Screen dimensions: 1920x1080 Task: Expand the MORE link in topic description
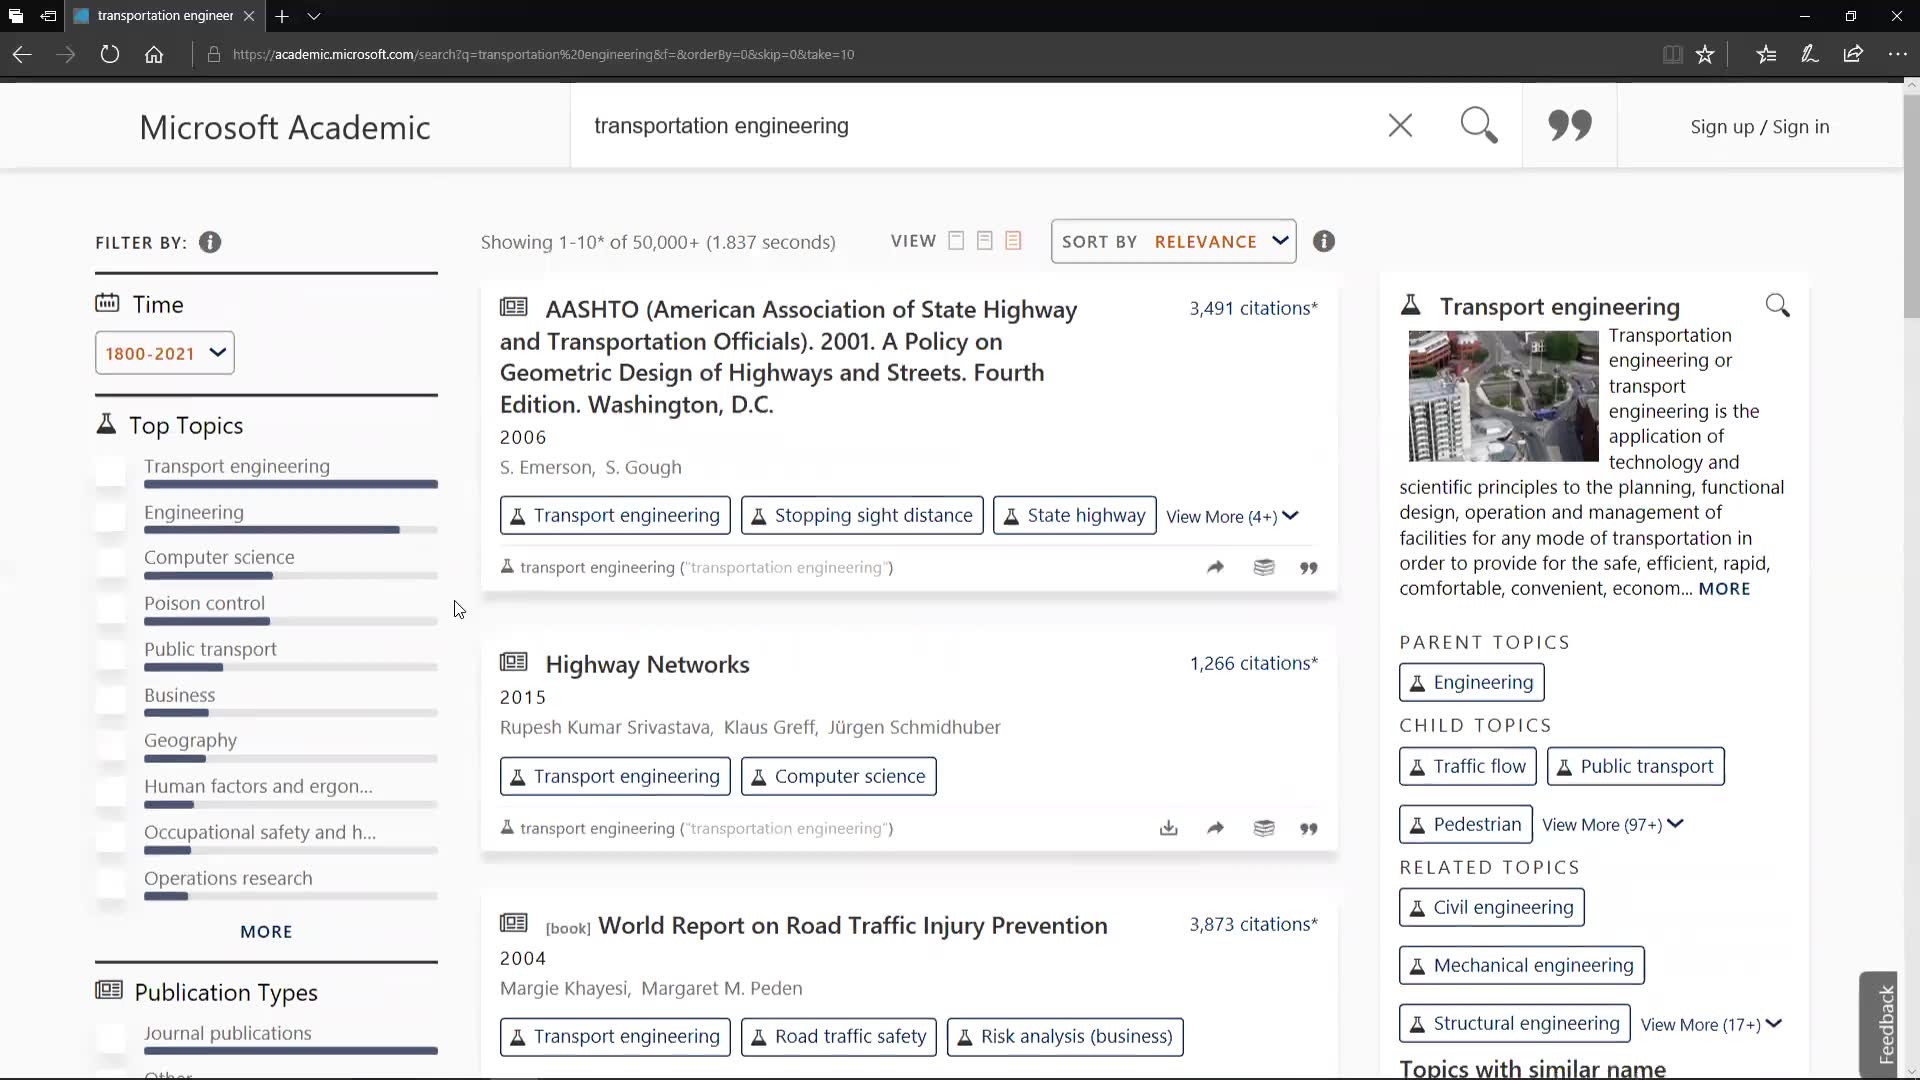1724,588
